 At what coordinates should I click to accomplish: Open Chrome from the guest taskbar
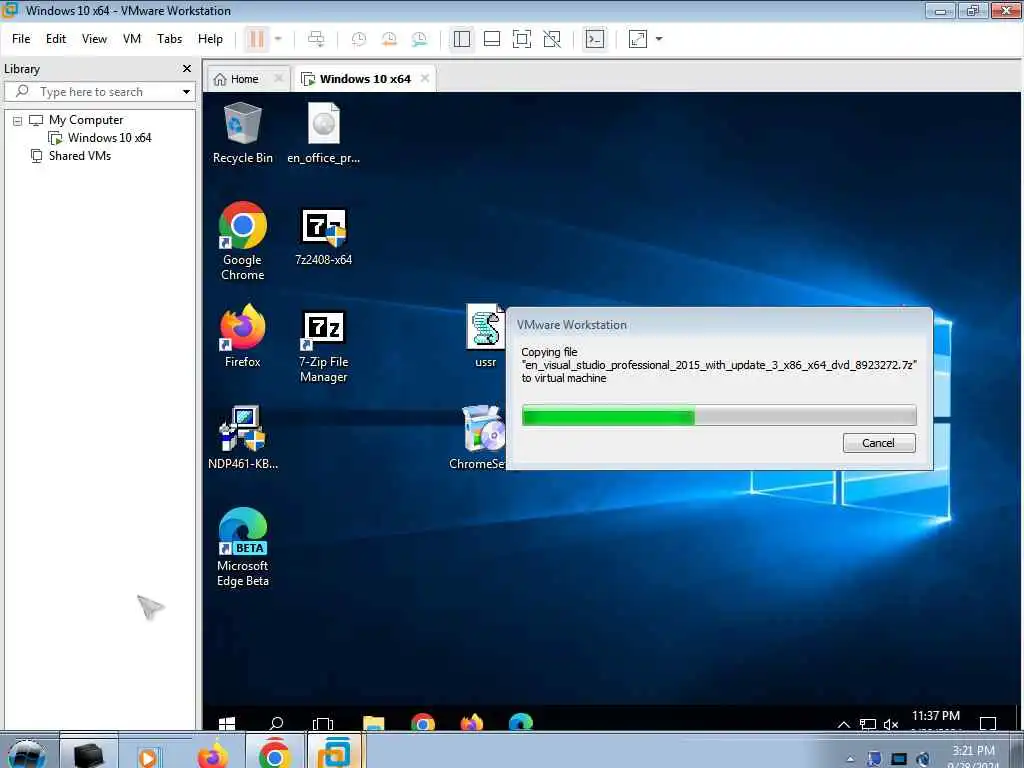(423, 723)
